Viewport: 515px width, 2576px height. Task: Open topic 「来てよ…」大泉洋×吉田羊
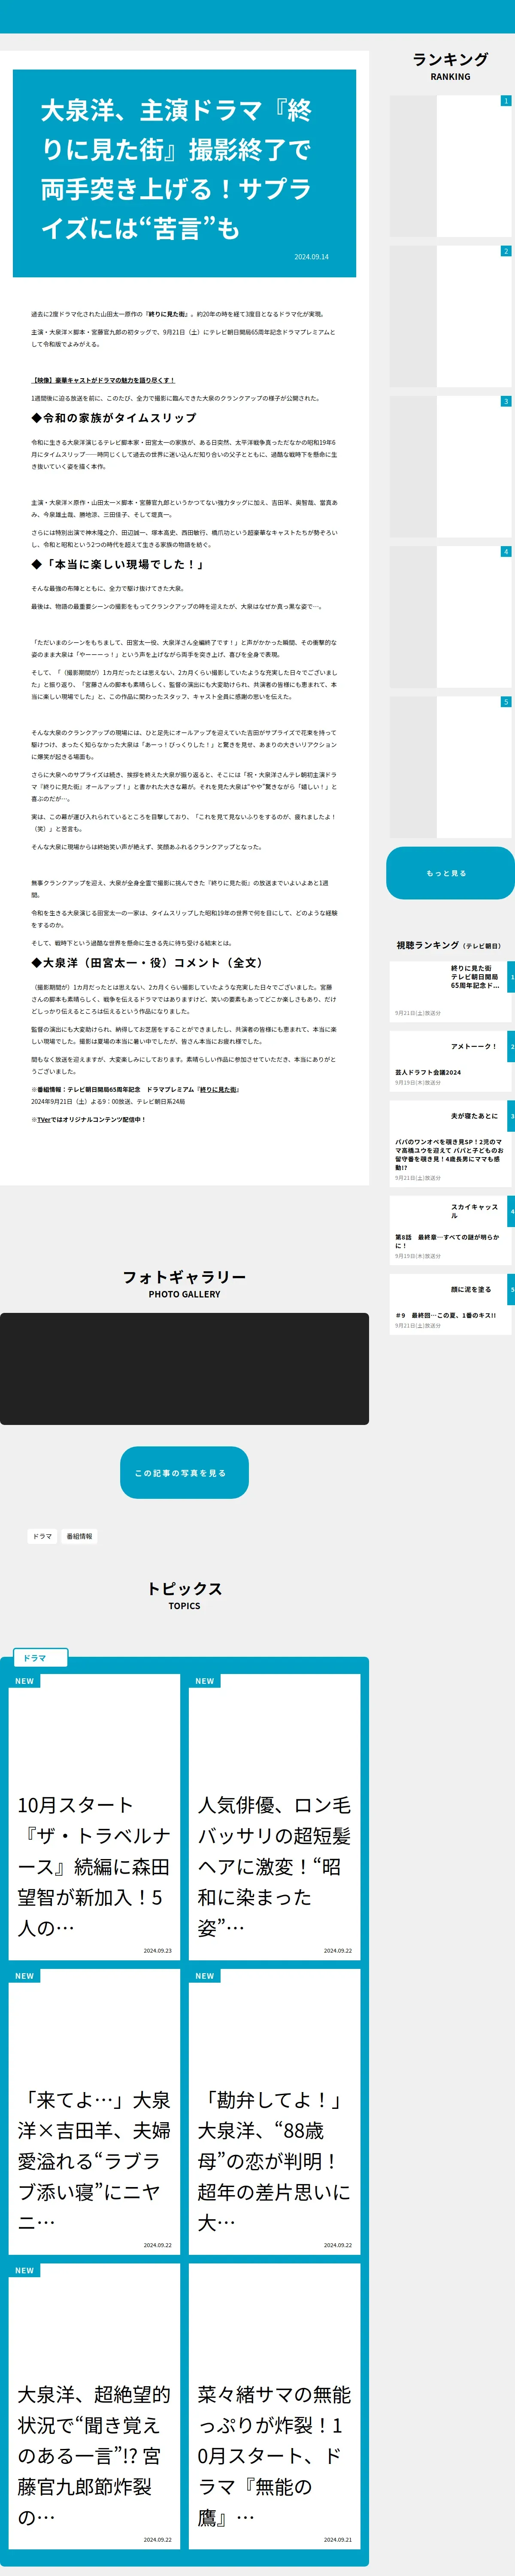[94, 2112]
